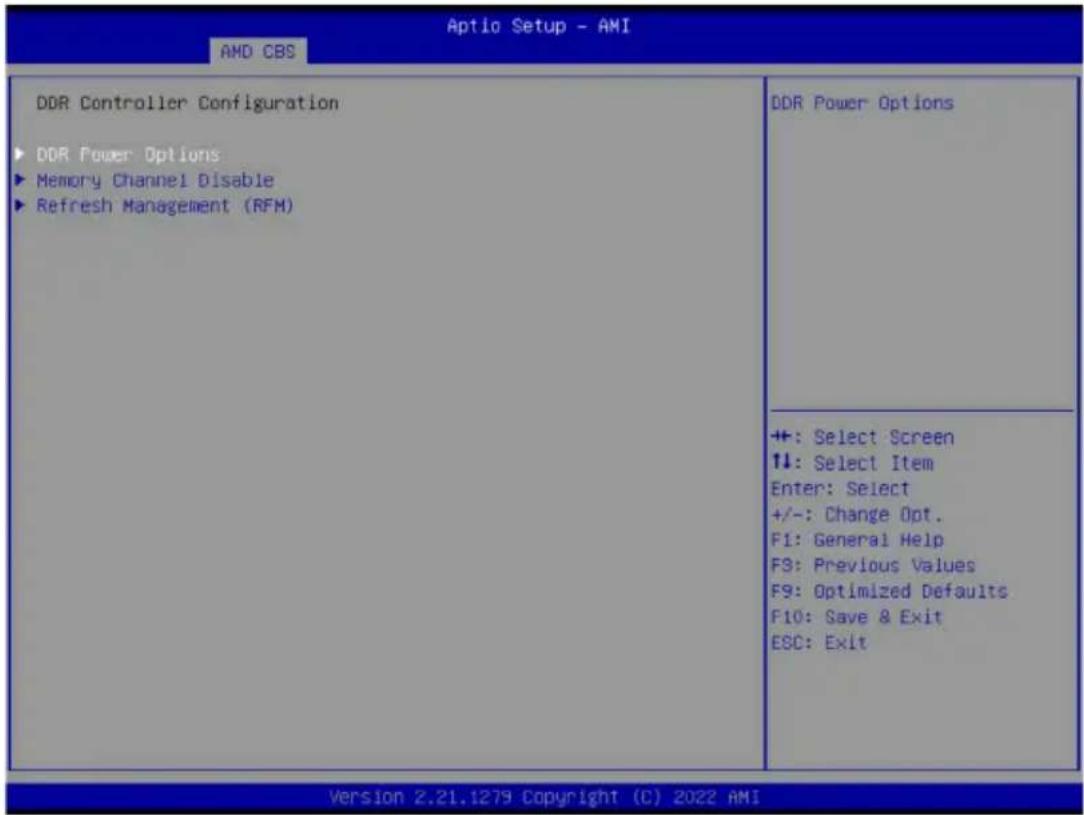Click the F9: Optimized Defaults hint

[889, 591]
